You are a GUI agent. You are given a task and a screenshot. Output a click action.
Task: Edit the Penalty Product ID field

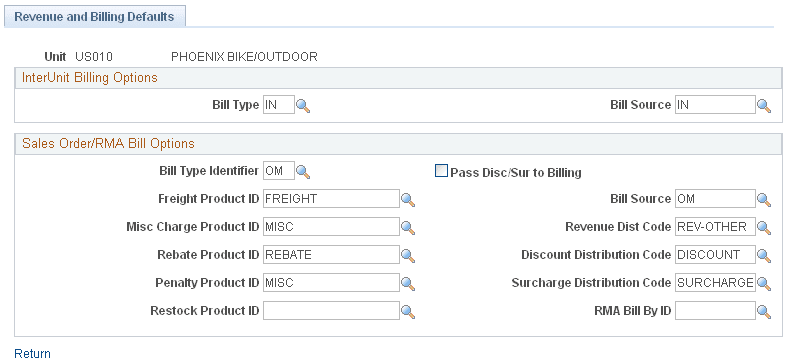(331, 283)
